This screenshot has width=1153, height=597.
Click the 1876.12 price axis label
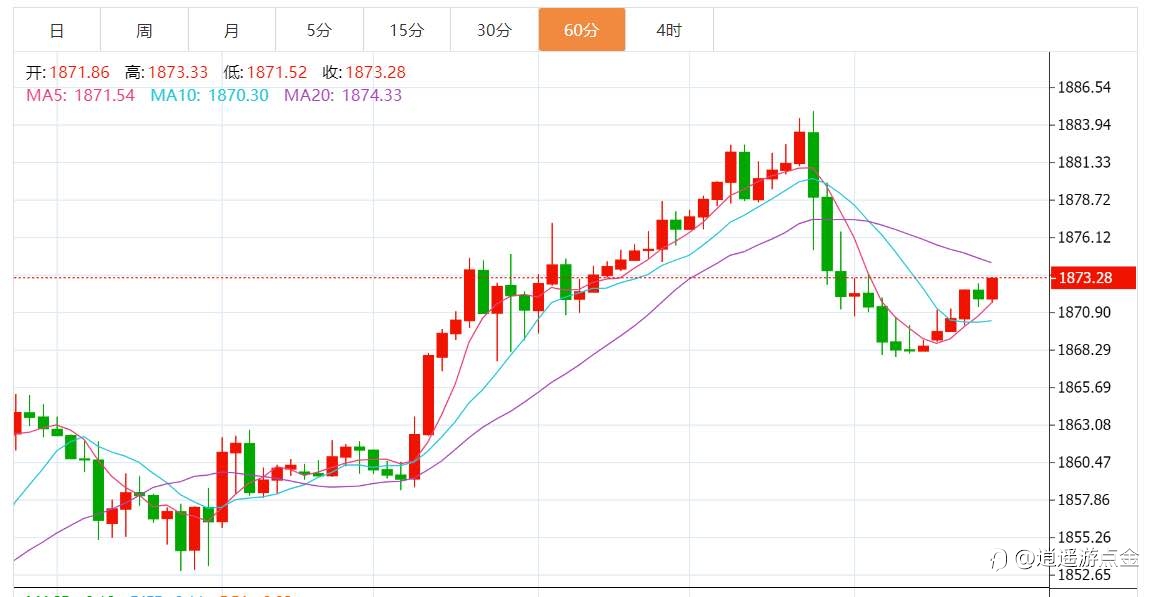click(1084, 237)
